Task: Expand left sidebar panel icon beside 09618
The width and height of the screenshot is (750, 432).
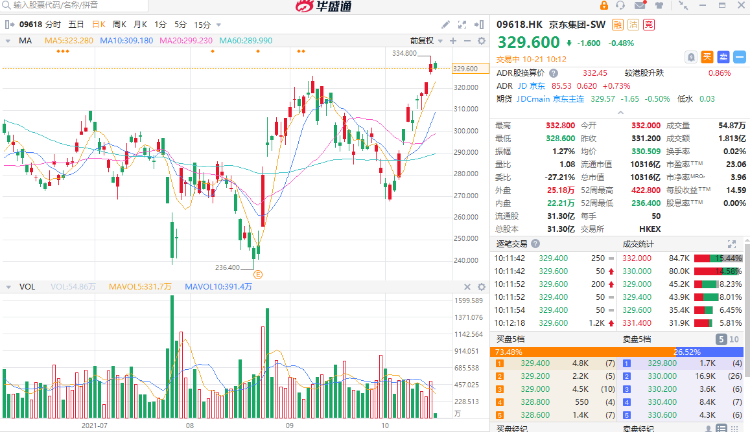Action: click(9, 24)
